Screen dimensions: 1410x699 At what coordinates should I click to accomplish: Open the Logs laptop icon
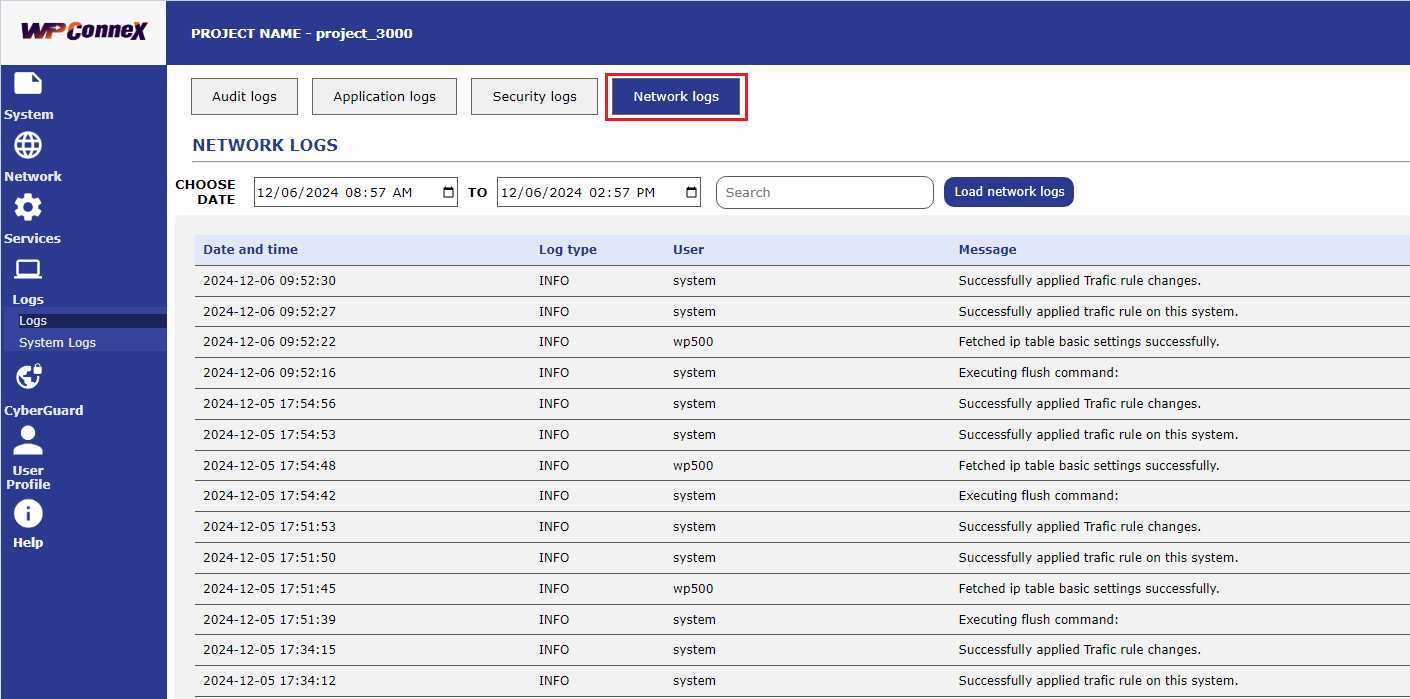[x=28, y=269]
